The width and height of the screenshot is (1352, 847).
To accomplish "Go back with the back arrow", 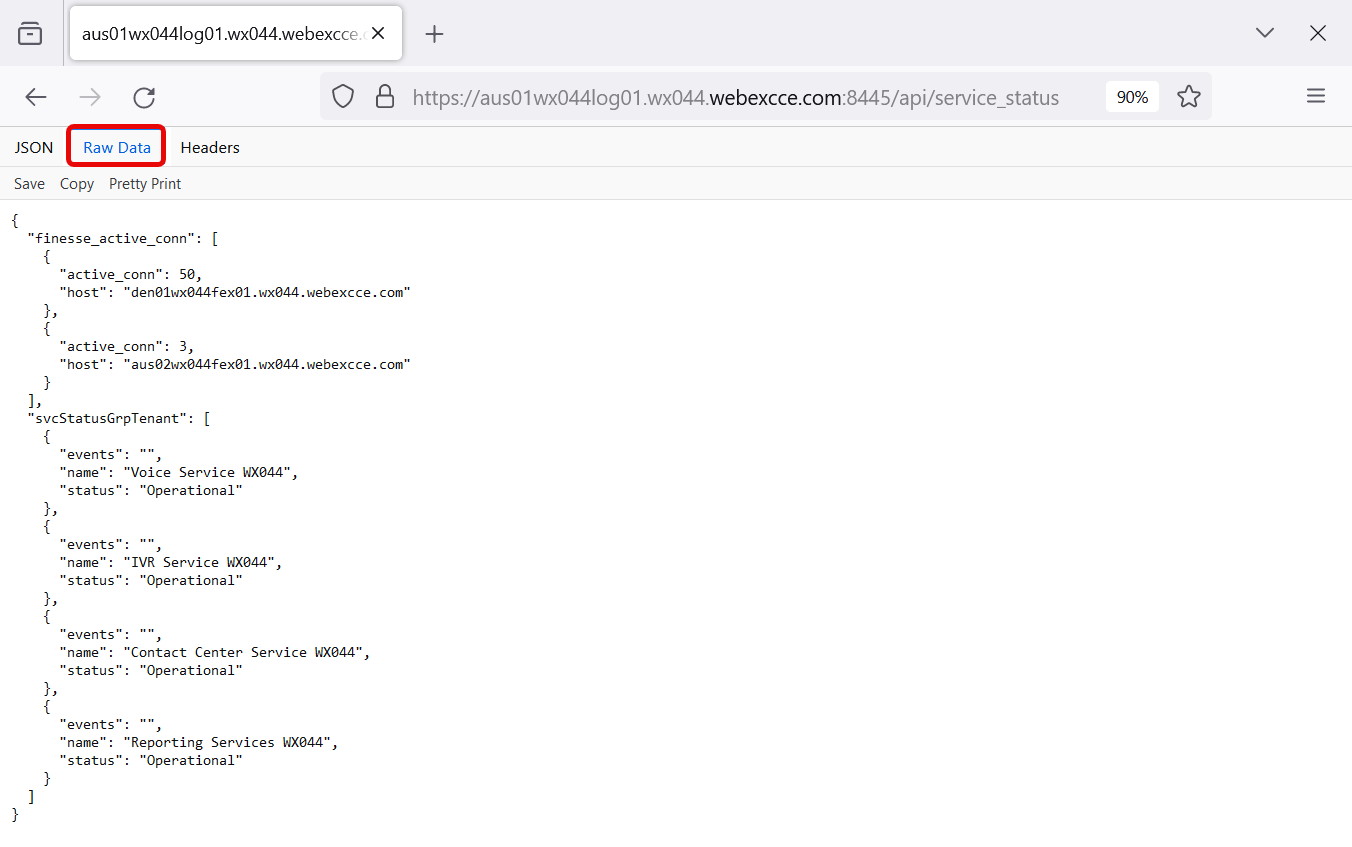I will [x=36, y=97].
